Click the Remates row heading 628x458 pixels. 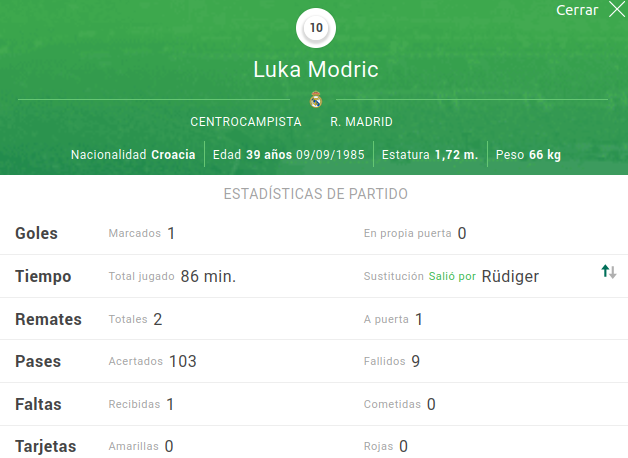tap(48, 319)
